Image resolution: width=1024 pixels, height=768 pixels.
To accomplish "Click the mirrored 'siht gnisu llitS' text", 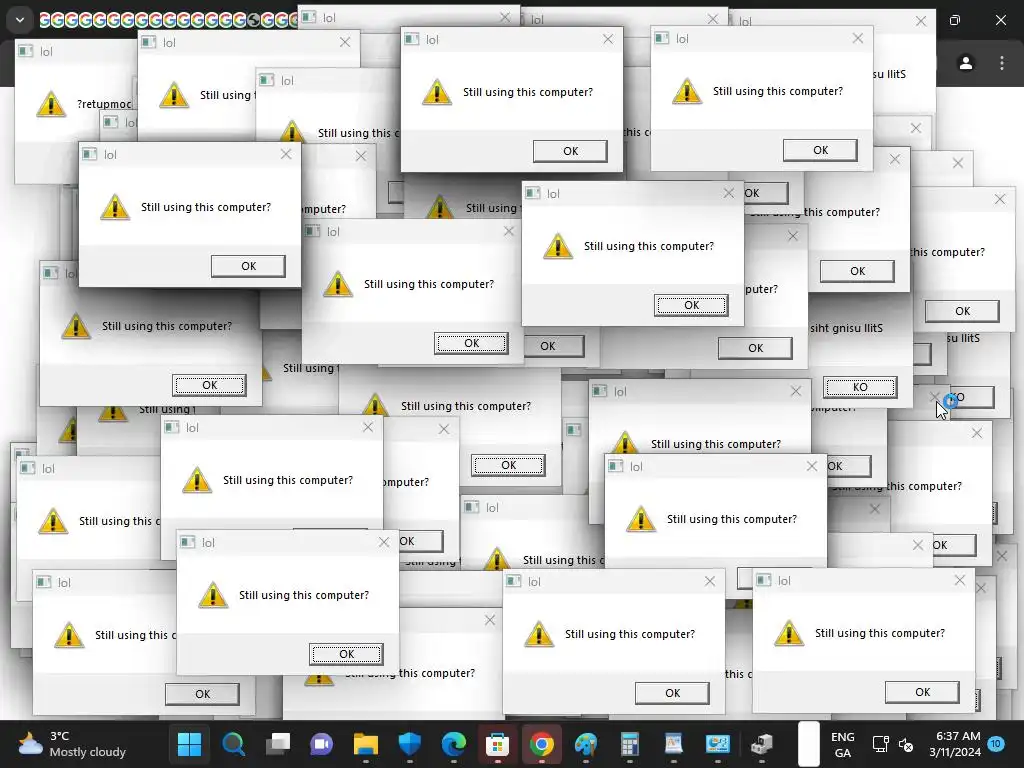I will [x=846, y=328].
